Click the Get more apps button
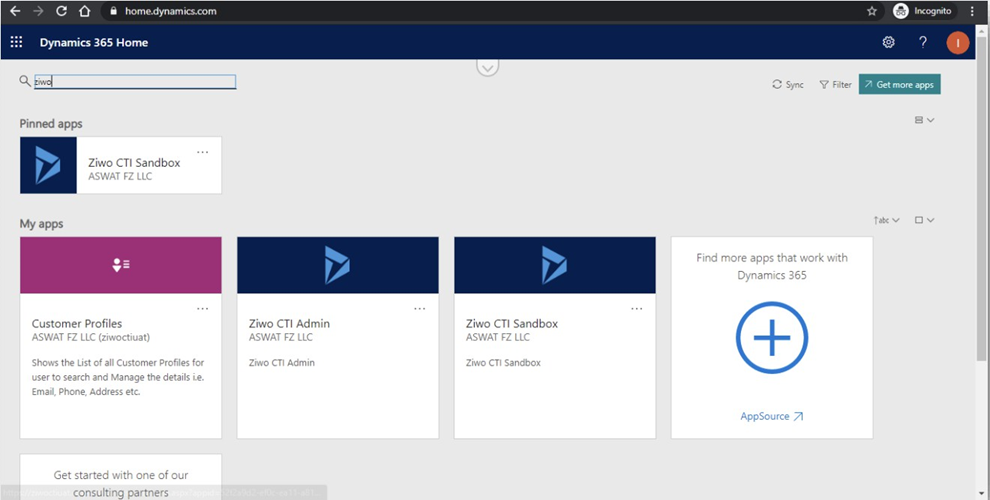The height and width of the screenshot is (500, 990). click(x=899, y=85)
